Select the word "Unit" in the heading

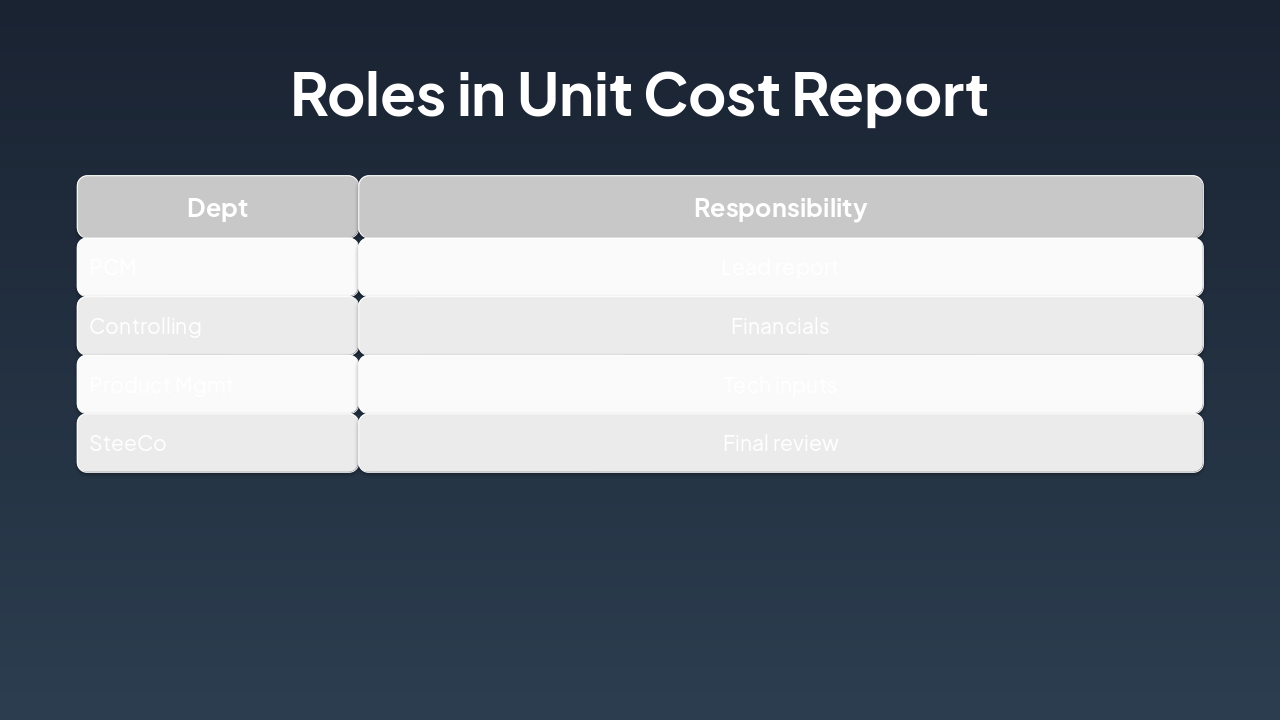tap(574, 94)
